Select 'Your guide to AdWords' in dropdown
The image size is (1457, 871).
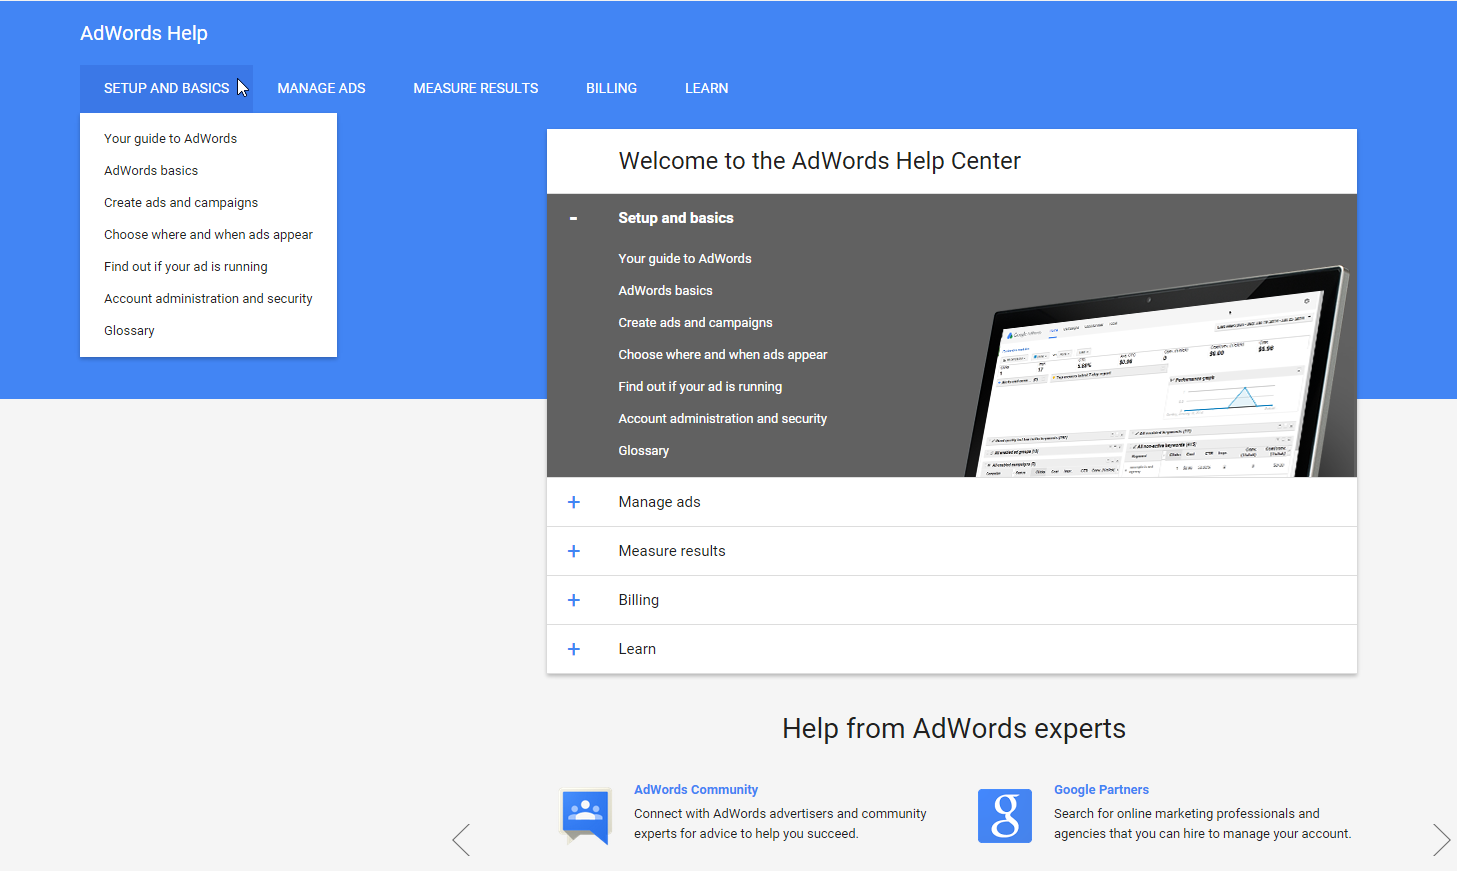(x=171, y=138)
